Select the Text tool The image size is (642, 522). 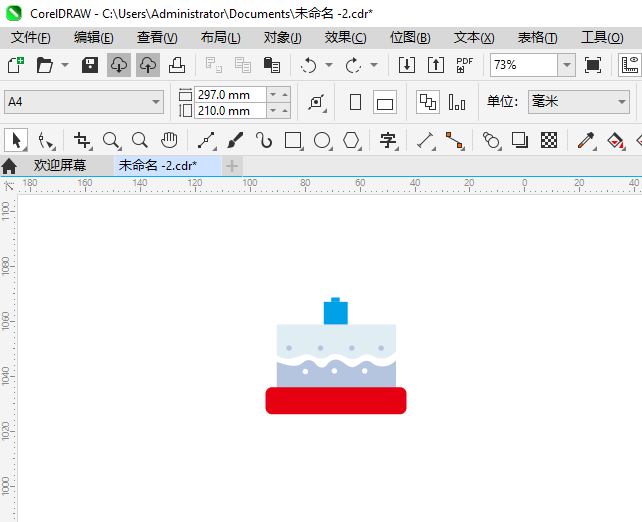[388, 140]
